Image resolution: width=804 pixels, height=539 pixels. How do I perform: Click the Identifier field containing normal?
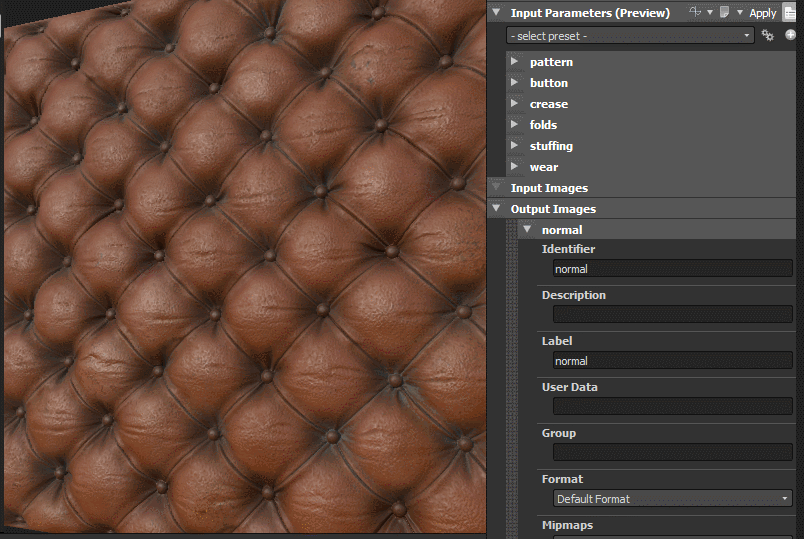[673, 268]
